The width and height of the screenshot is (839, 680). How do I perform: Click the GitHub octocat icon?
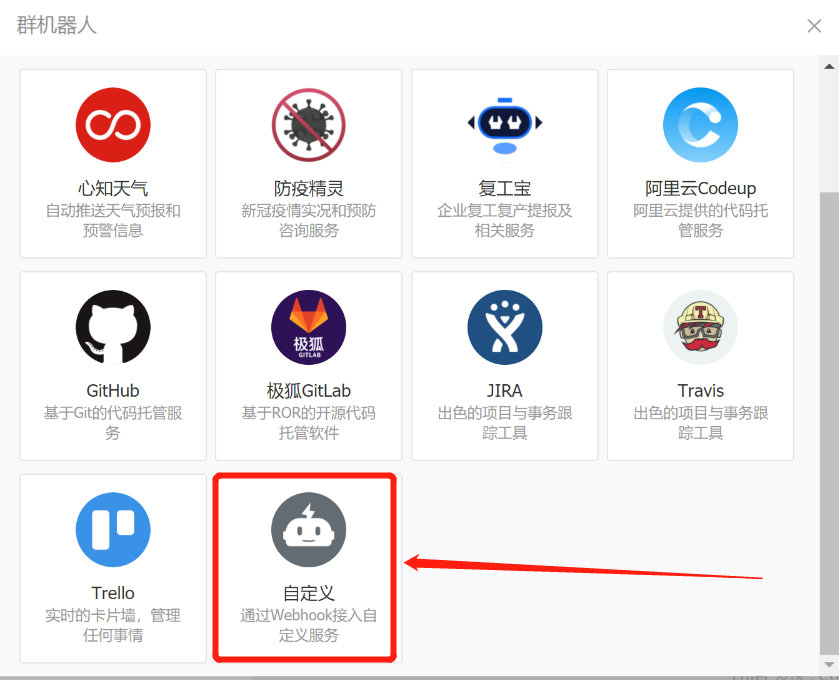(113, 328)
